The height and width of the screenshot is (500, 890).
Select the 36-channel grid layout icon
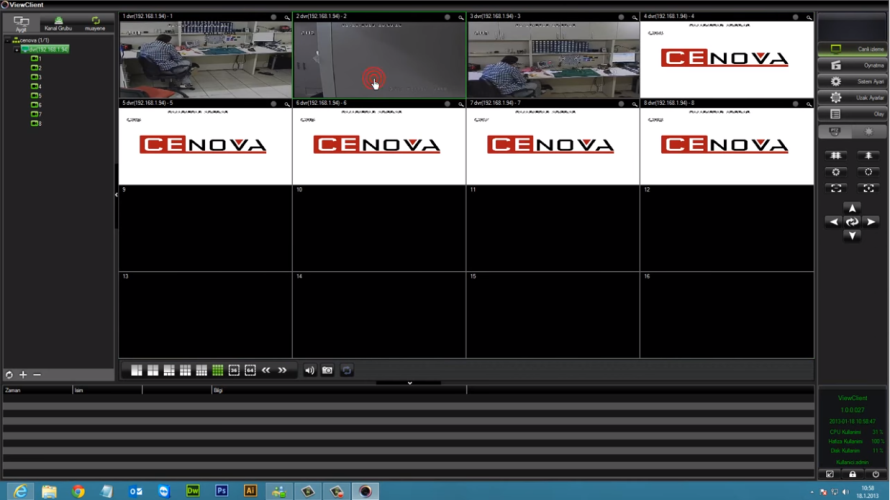coord(234,370)
